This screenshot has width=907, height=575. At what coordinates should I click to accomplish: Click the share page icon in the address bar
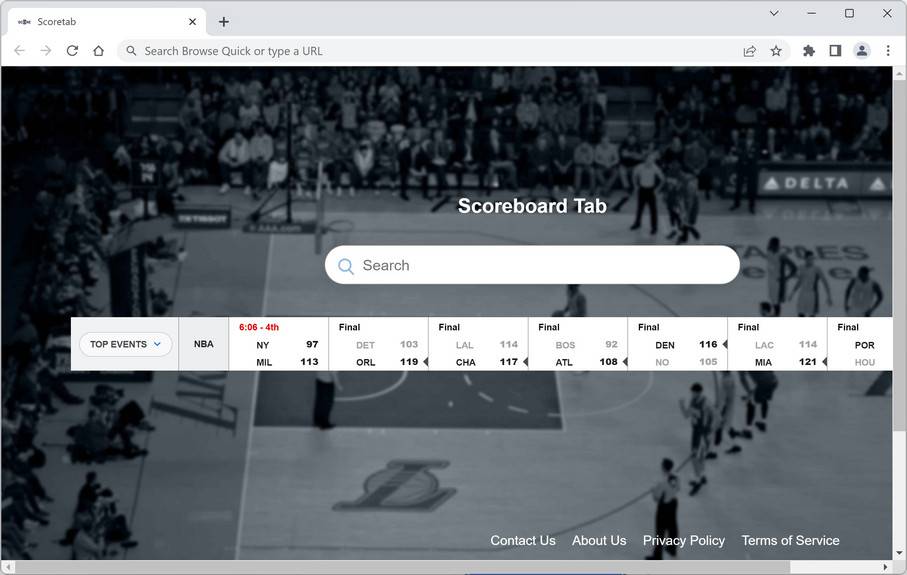coord(750,51)
